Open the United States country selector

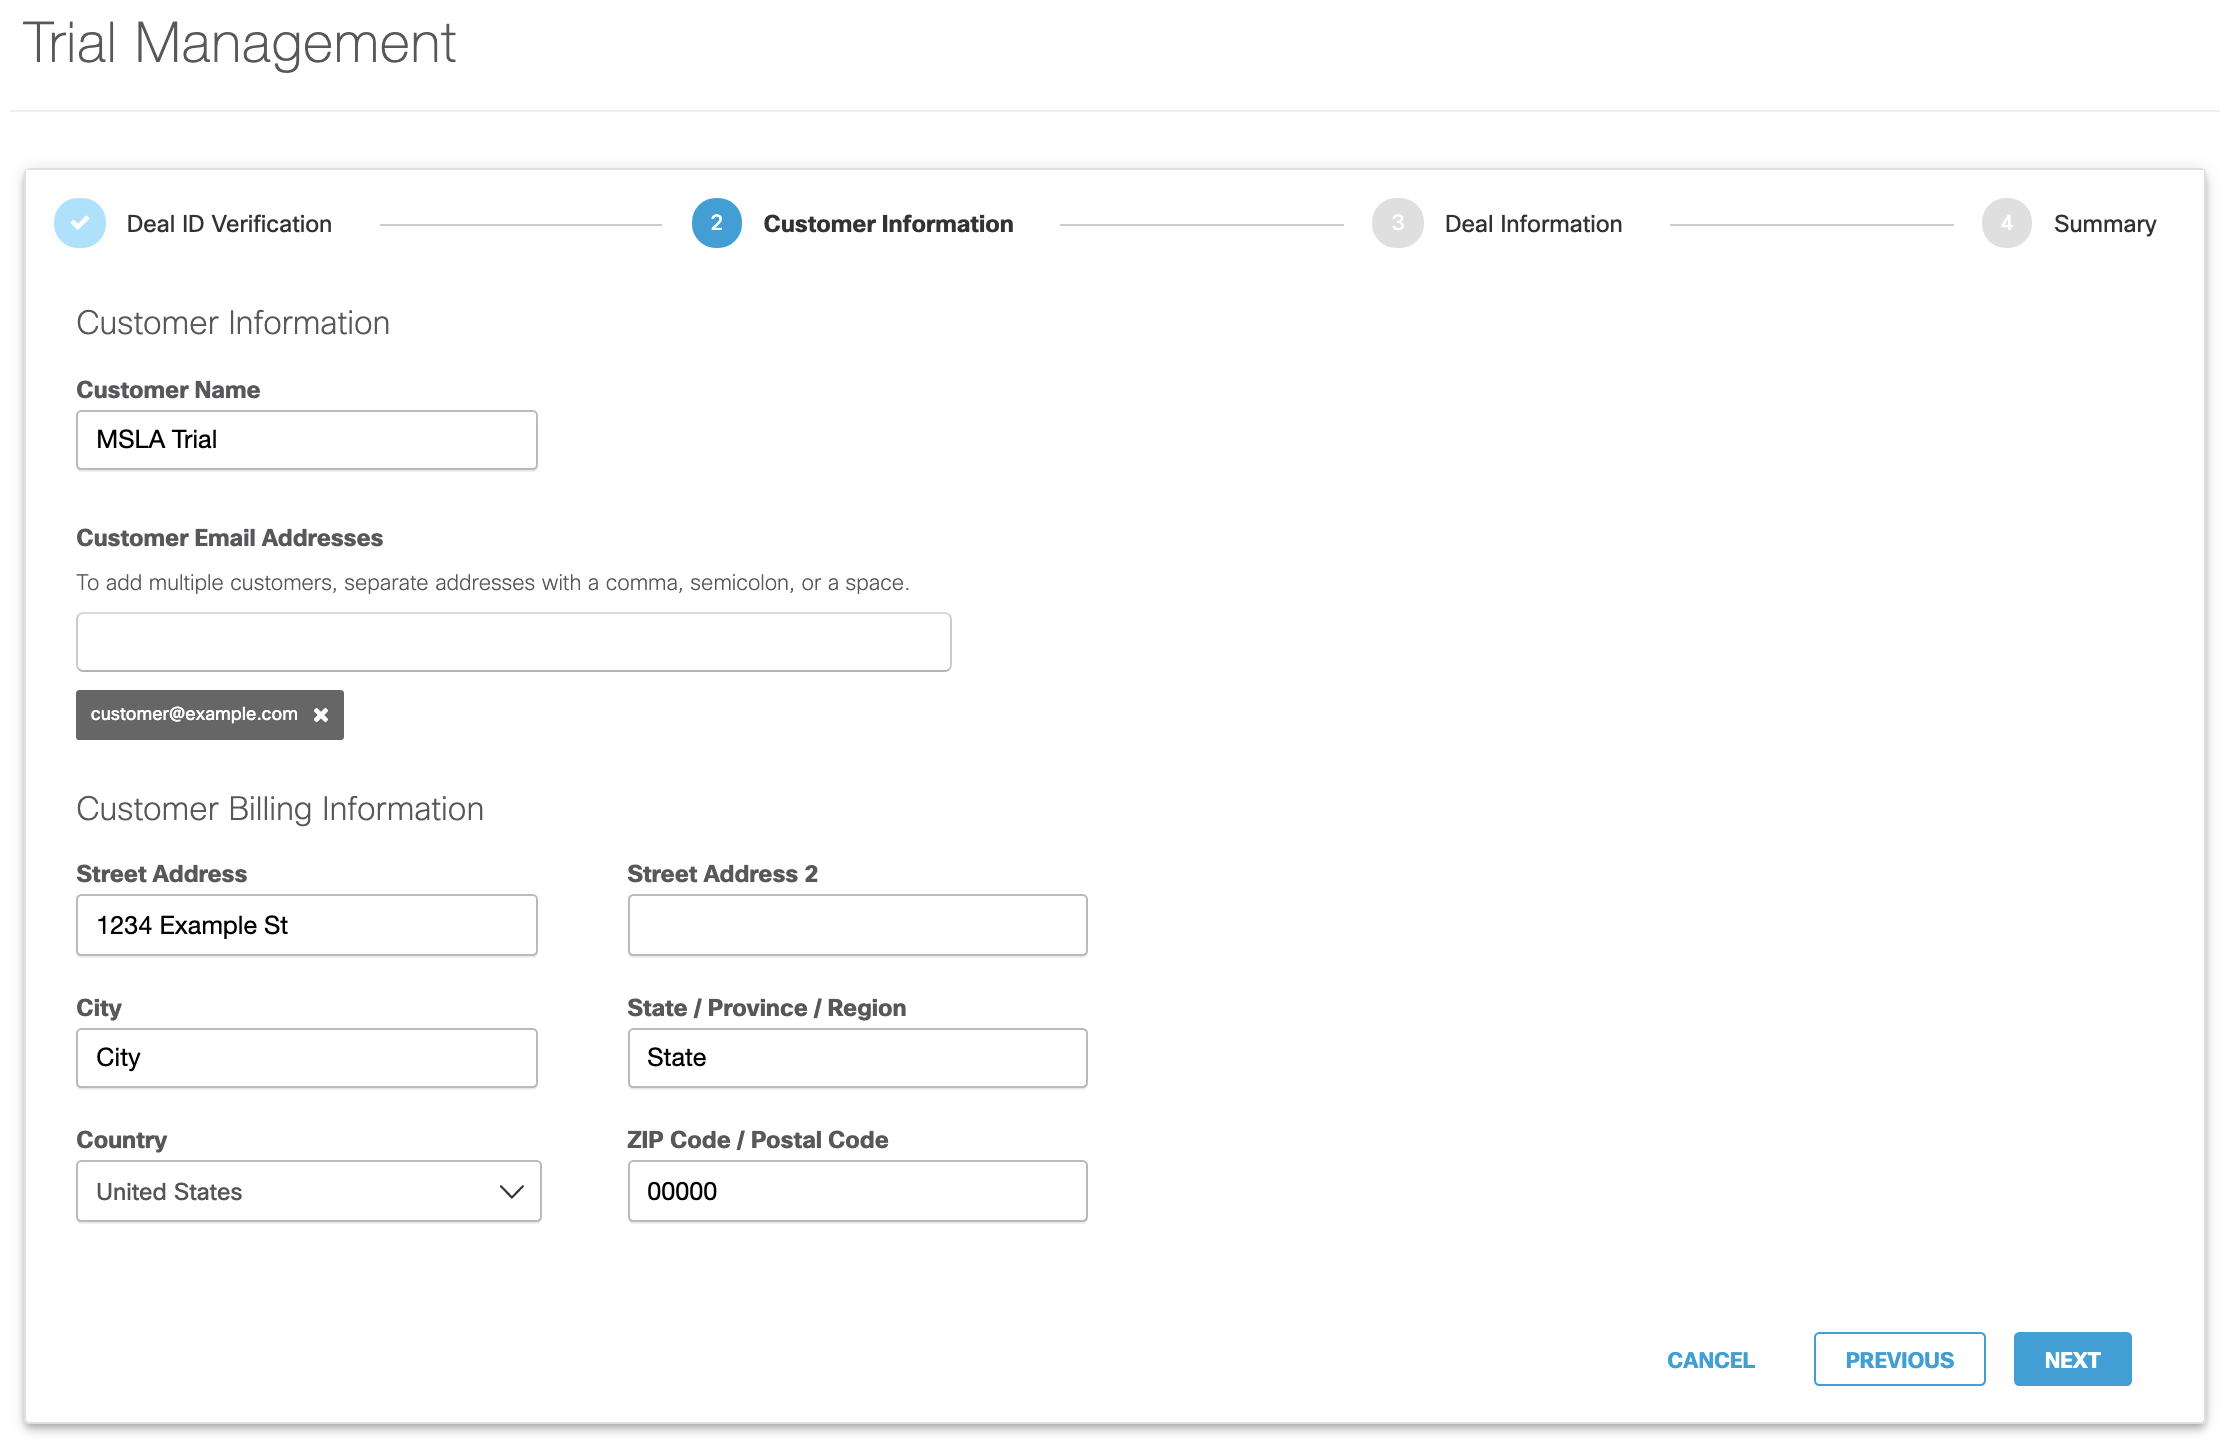click(x=290, y=1191)
